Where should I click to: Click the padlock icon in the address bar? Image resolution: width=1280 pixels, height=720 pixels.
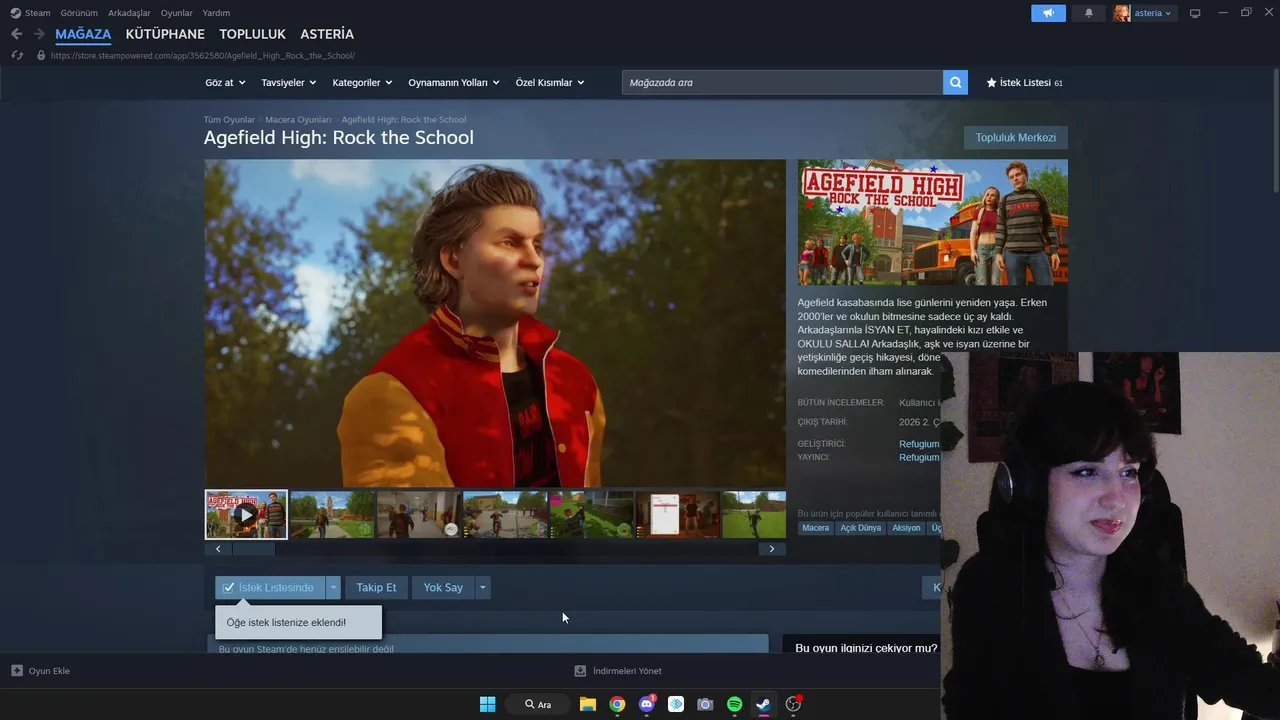(41, 55)
